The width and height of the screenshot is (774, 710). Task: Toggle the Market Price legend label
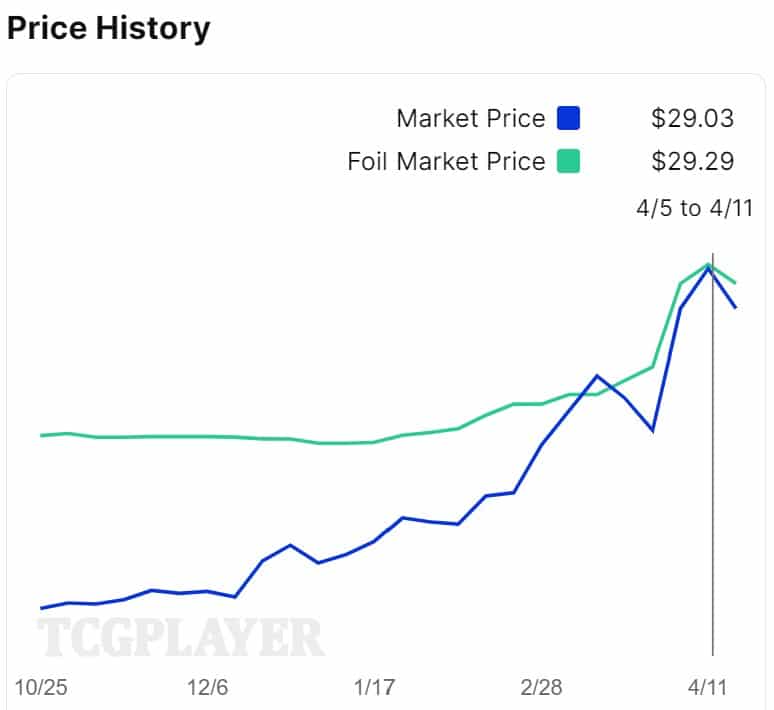click(471, 119)
